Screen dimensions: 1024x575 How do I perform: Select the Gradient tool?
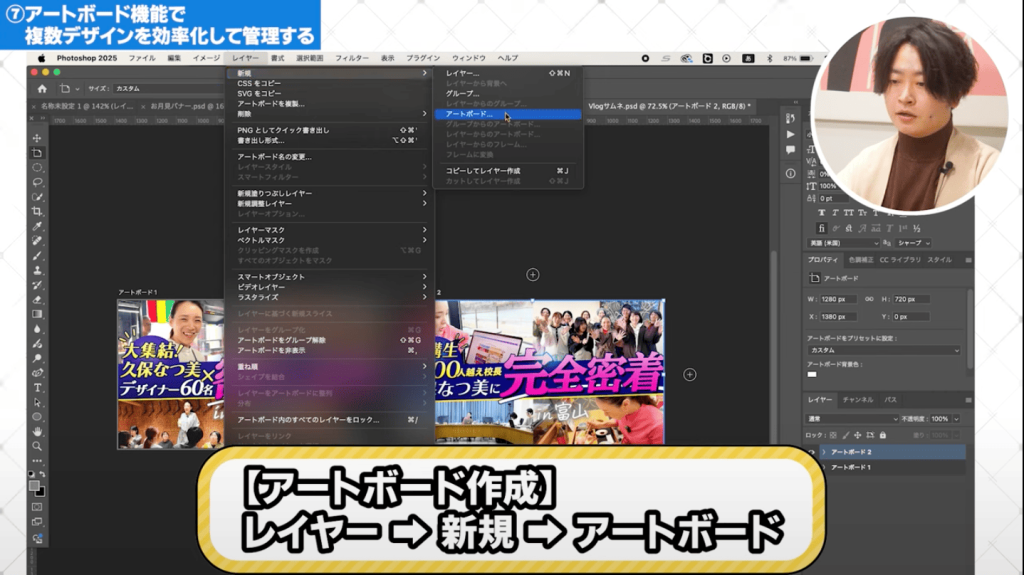37,314
